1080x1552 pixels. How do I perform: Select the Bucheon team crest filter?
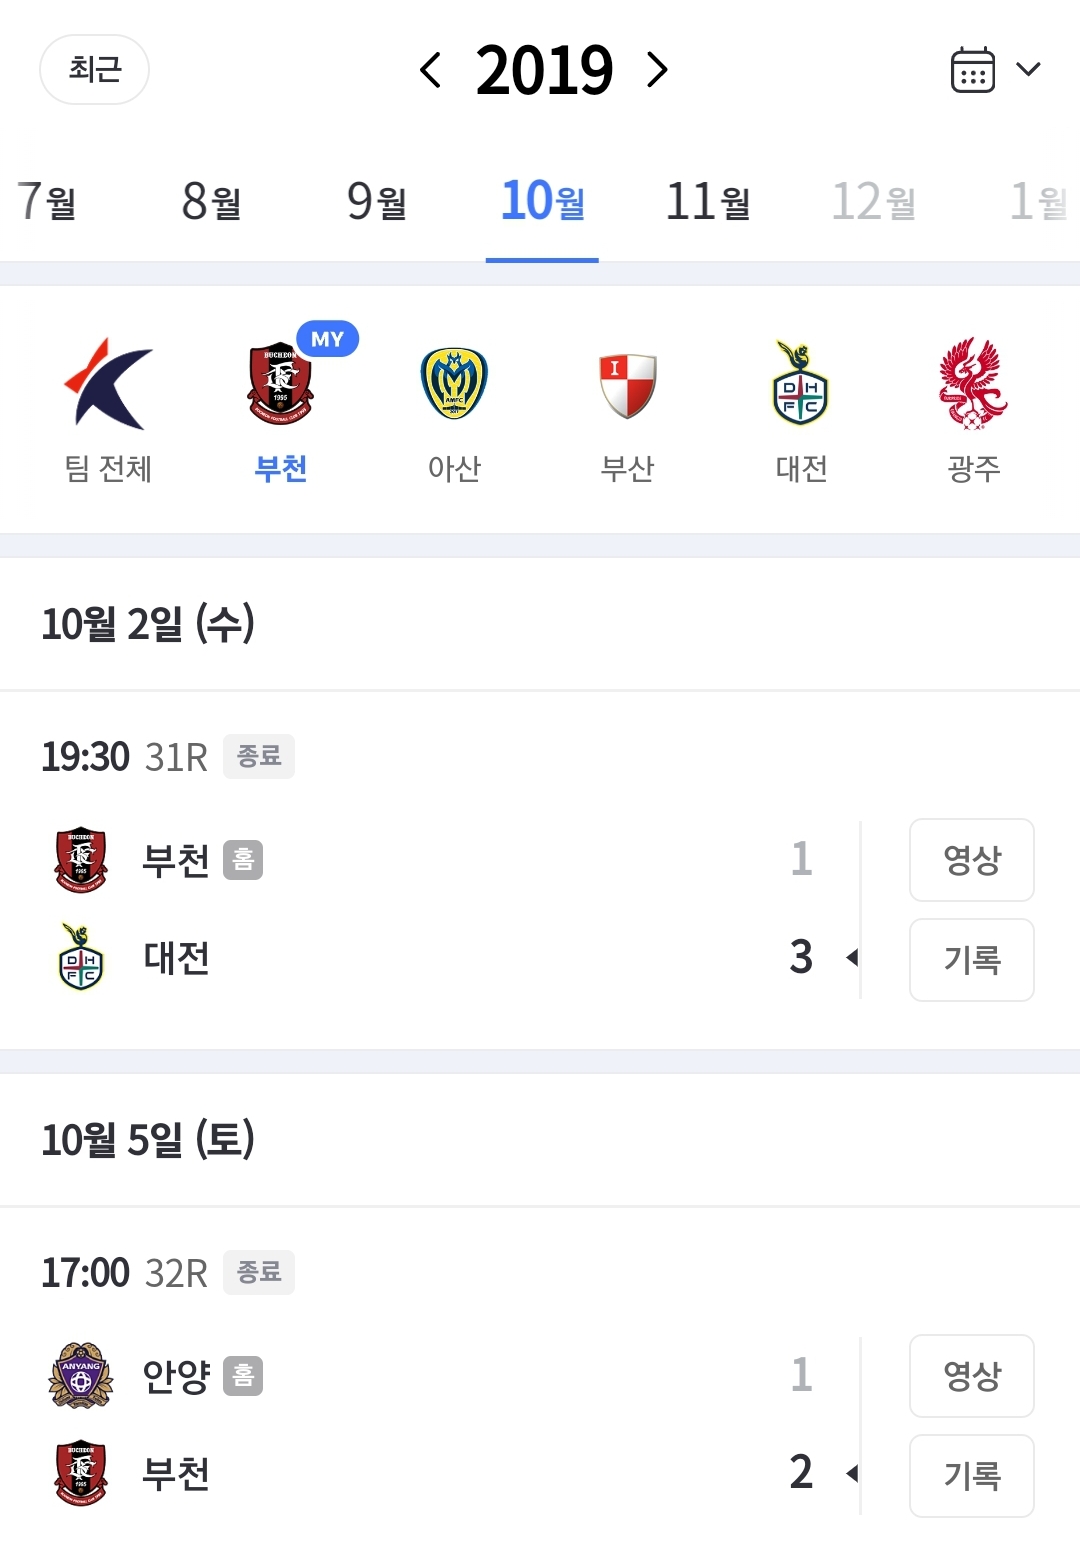point(280,384)
